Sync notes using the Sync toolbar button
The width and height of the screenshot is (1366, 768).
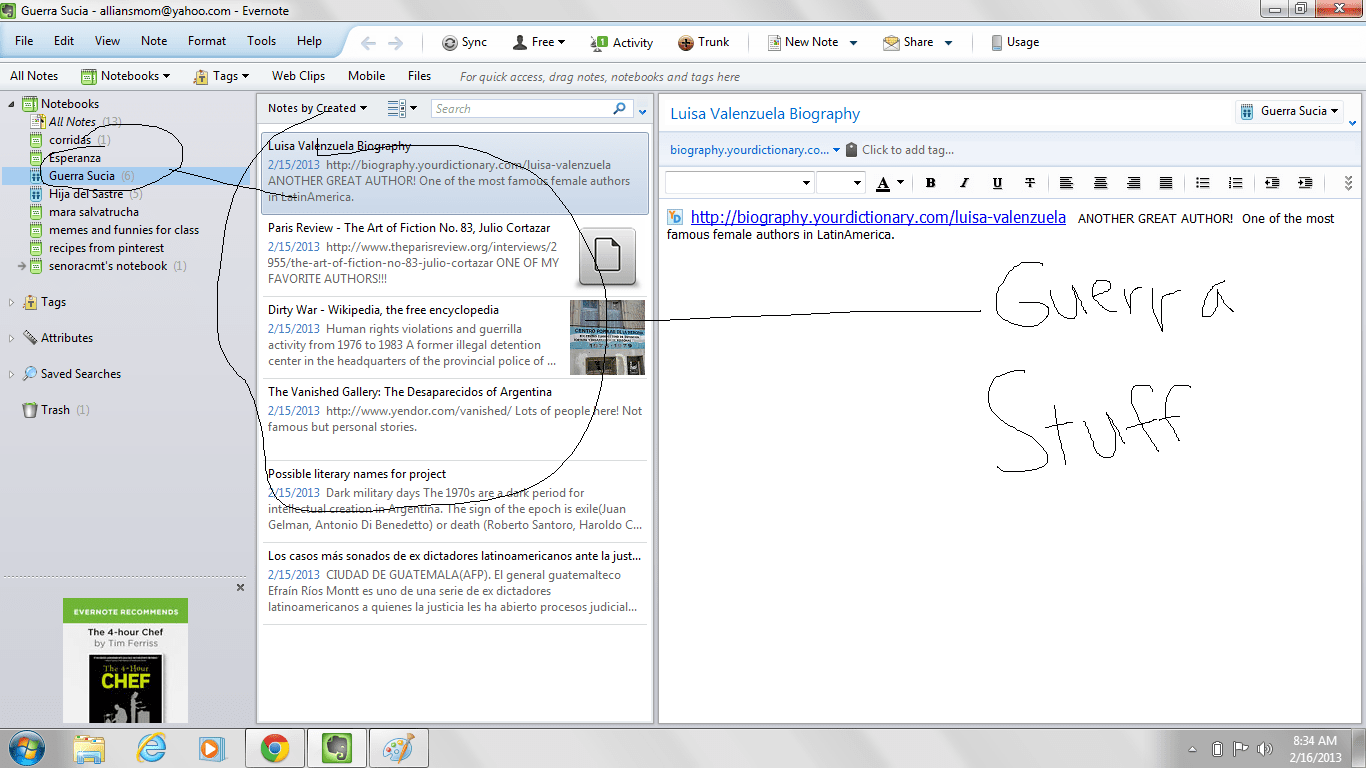point(465,42)
